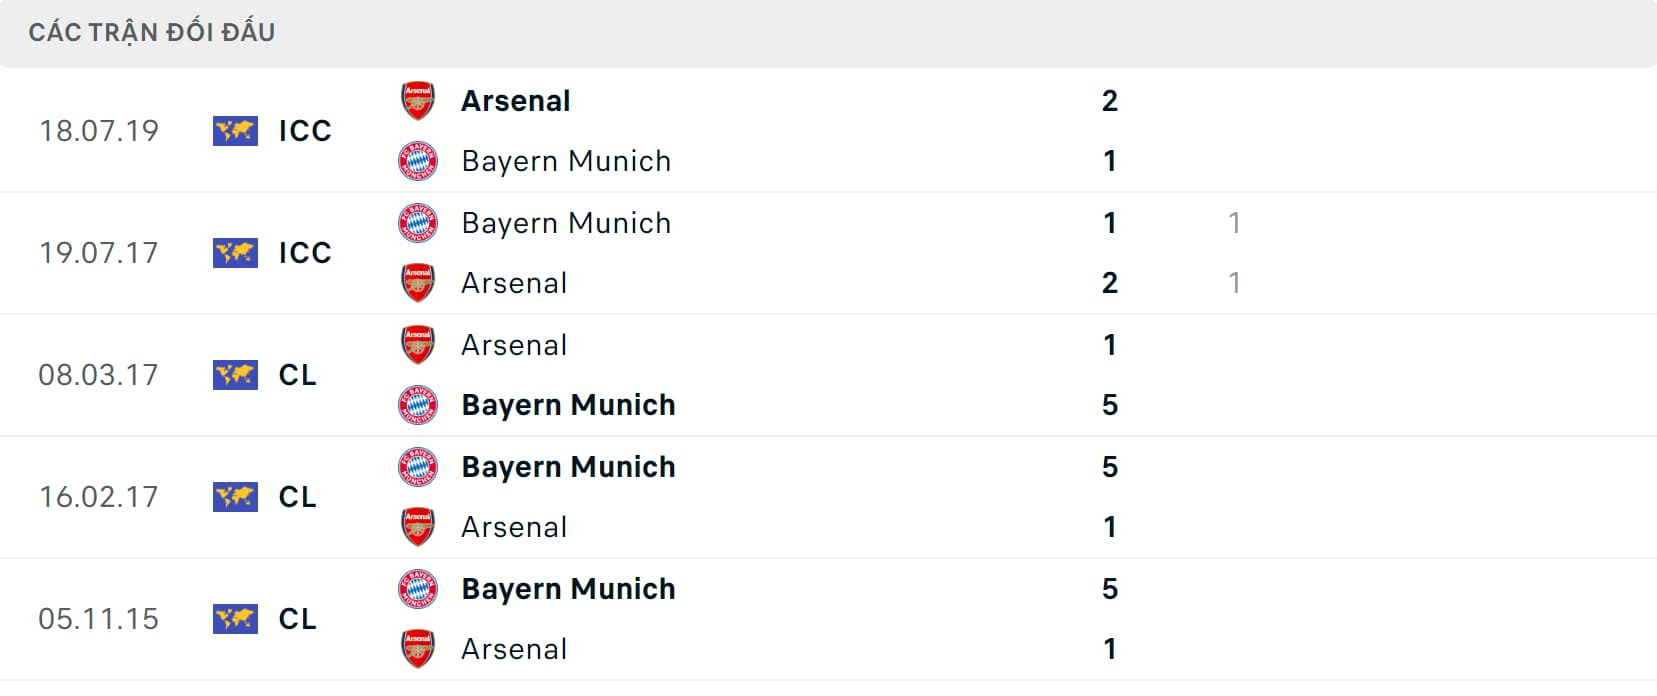Image resolution: width=1657 pixels, height=696 pixels.
Task: Open Arsenal team name in 05.11.15 match
Action: (514, 649)
